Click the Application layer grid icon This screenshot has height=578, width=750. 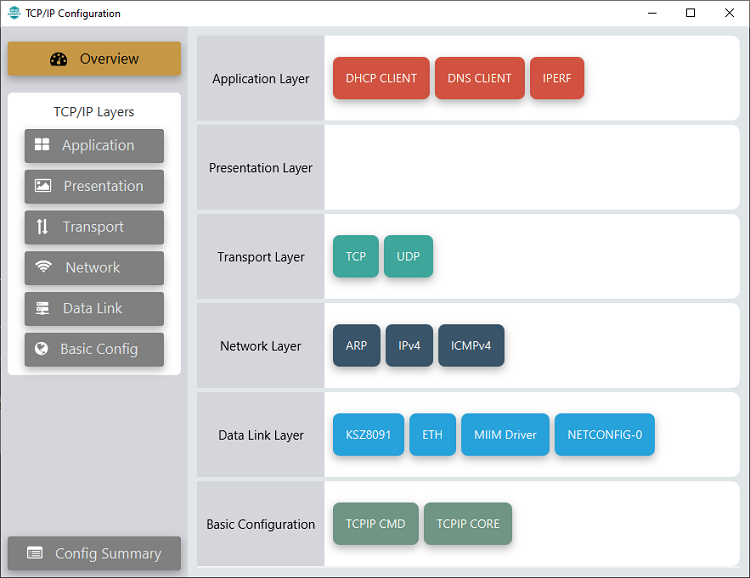(42, 145)
